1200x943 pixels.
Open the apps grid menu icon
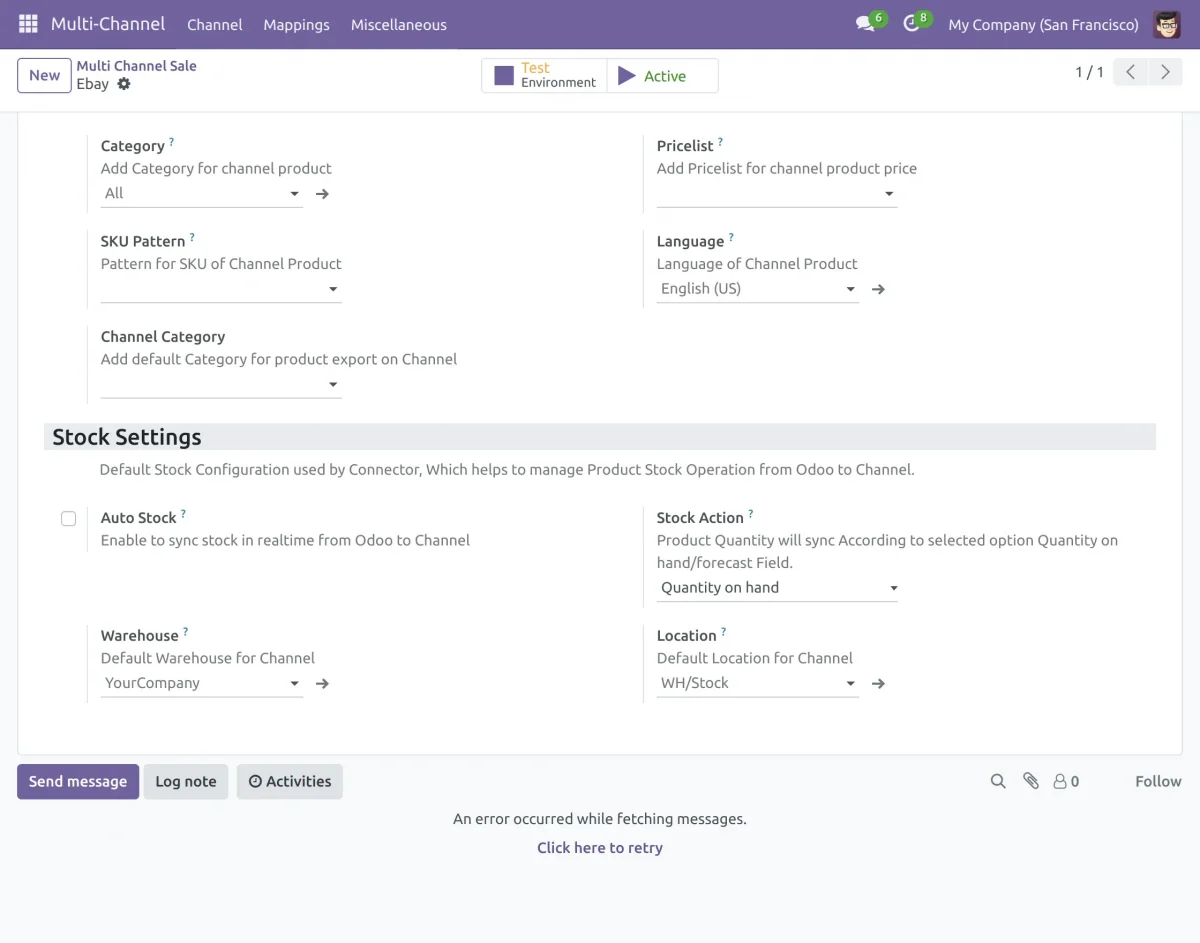tap(28, 24)
